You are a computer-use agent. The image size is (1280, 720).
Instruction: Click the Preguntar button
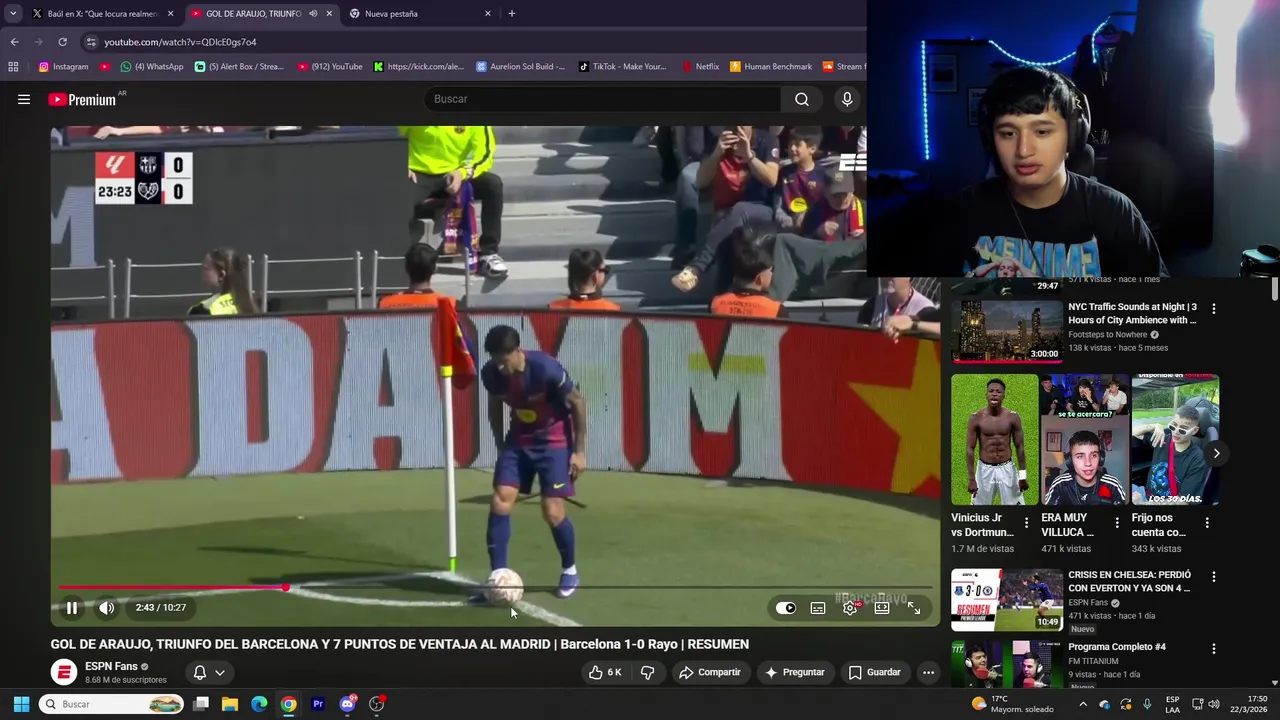(x=795, y=672)
